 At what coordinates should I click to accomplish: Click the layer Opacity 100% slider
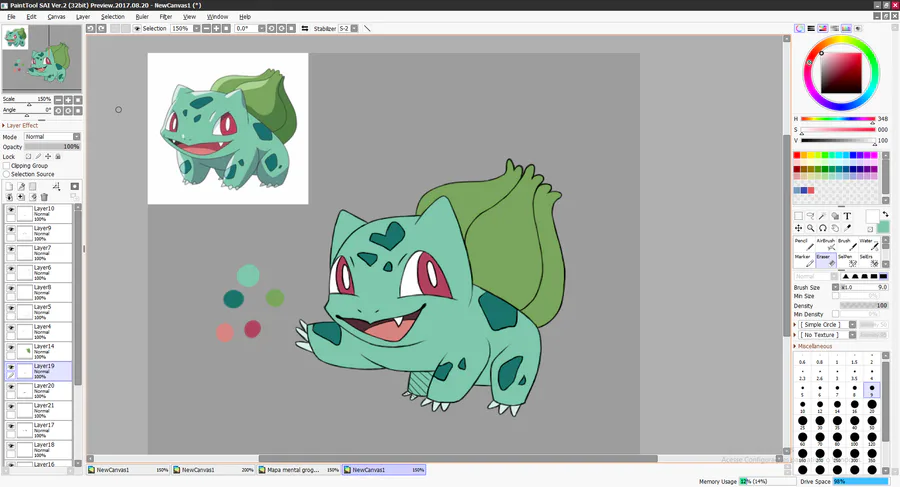[52, 146]
